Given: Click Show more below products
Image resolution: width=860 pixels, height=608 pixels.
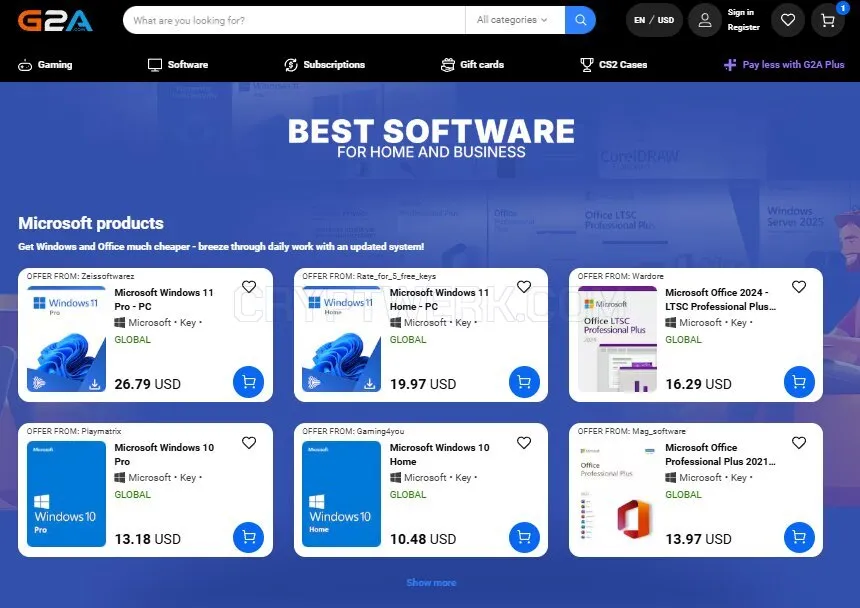Looking at the screenshot, I should [x=431, y=583].
